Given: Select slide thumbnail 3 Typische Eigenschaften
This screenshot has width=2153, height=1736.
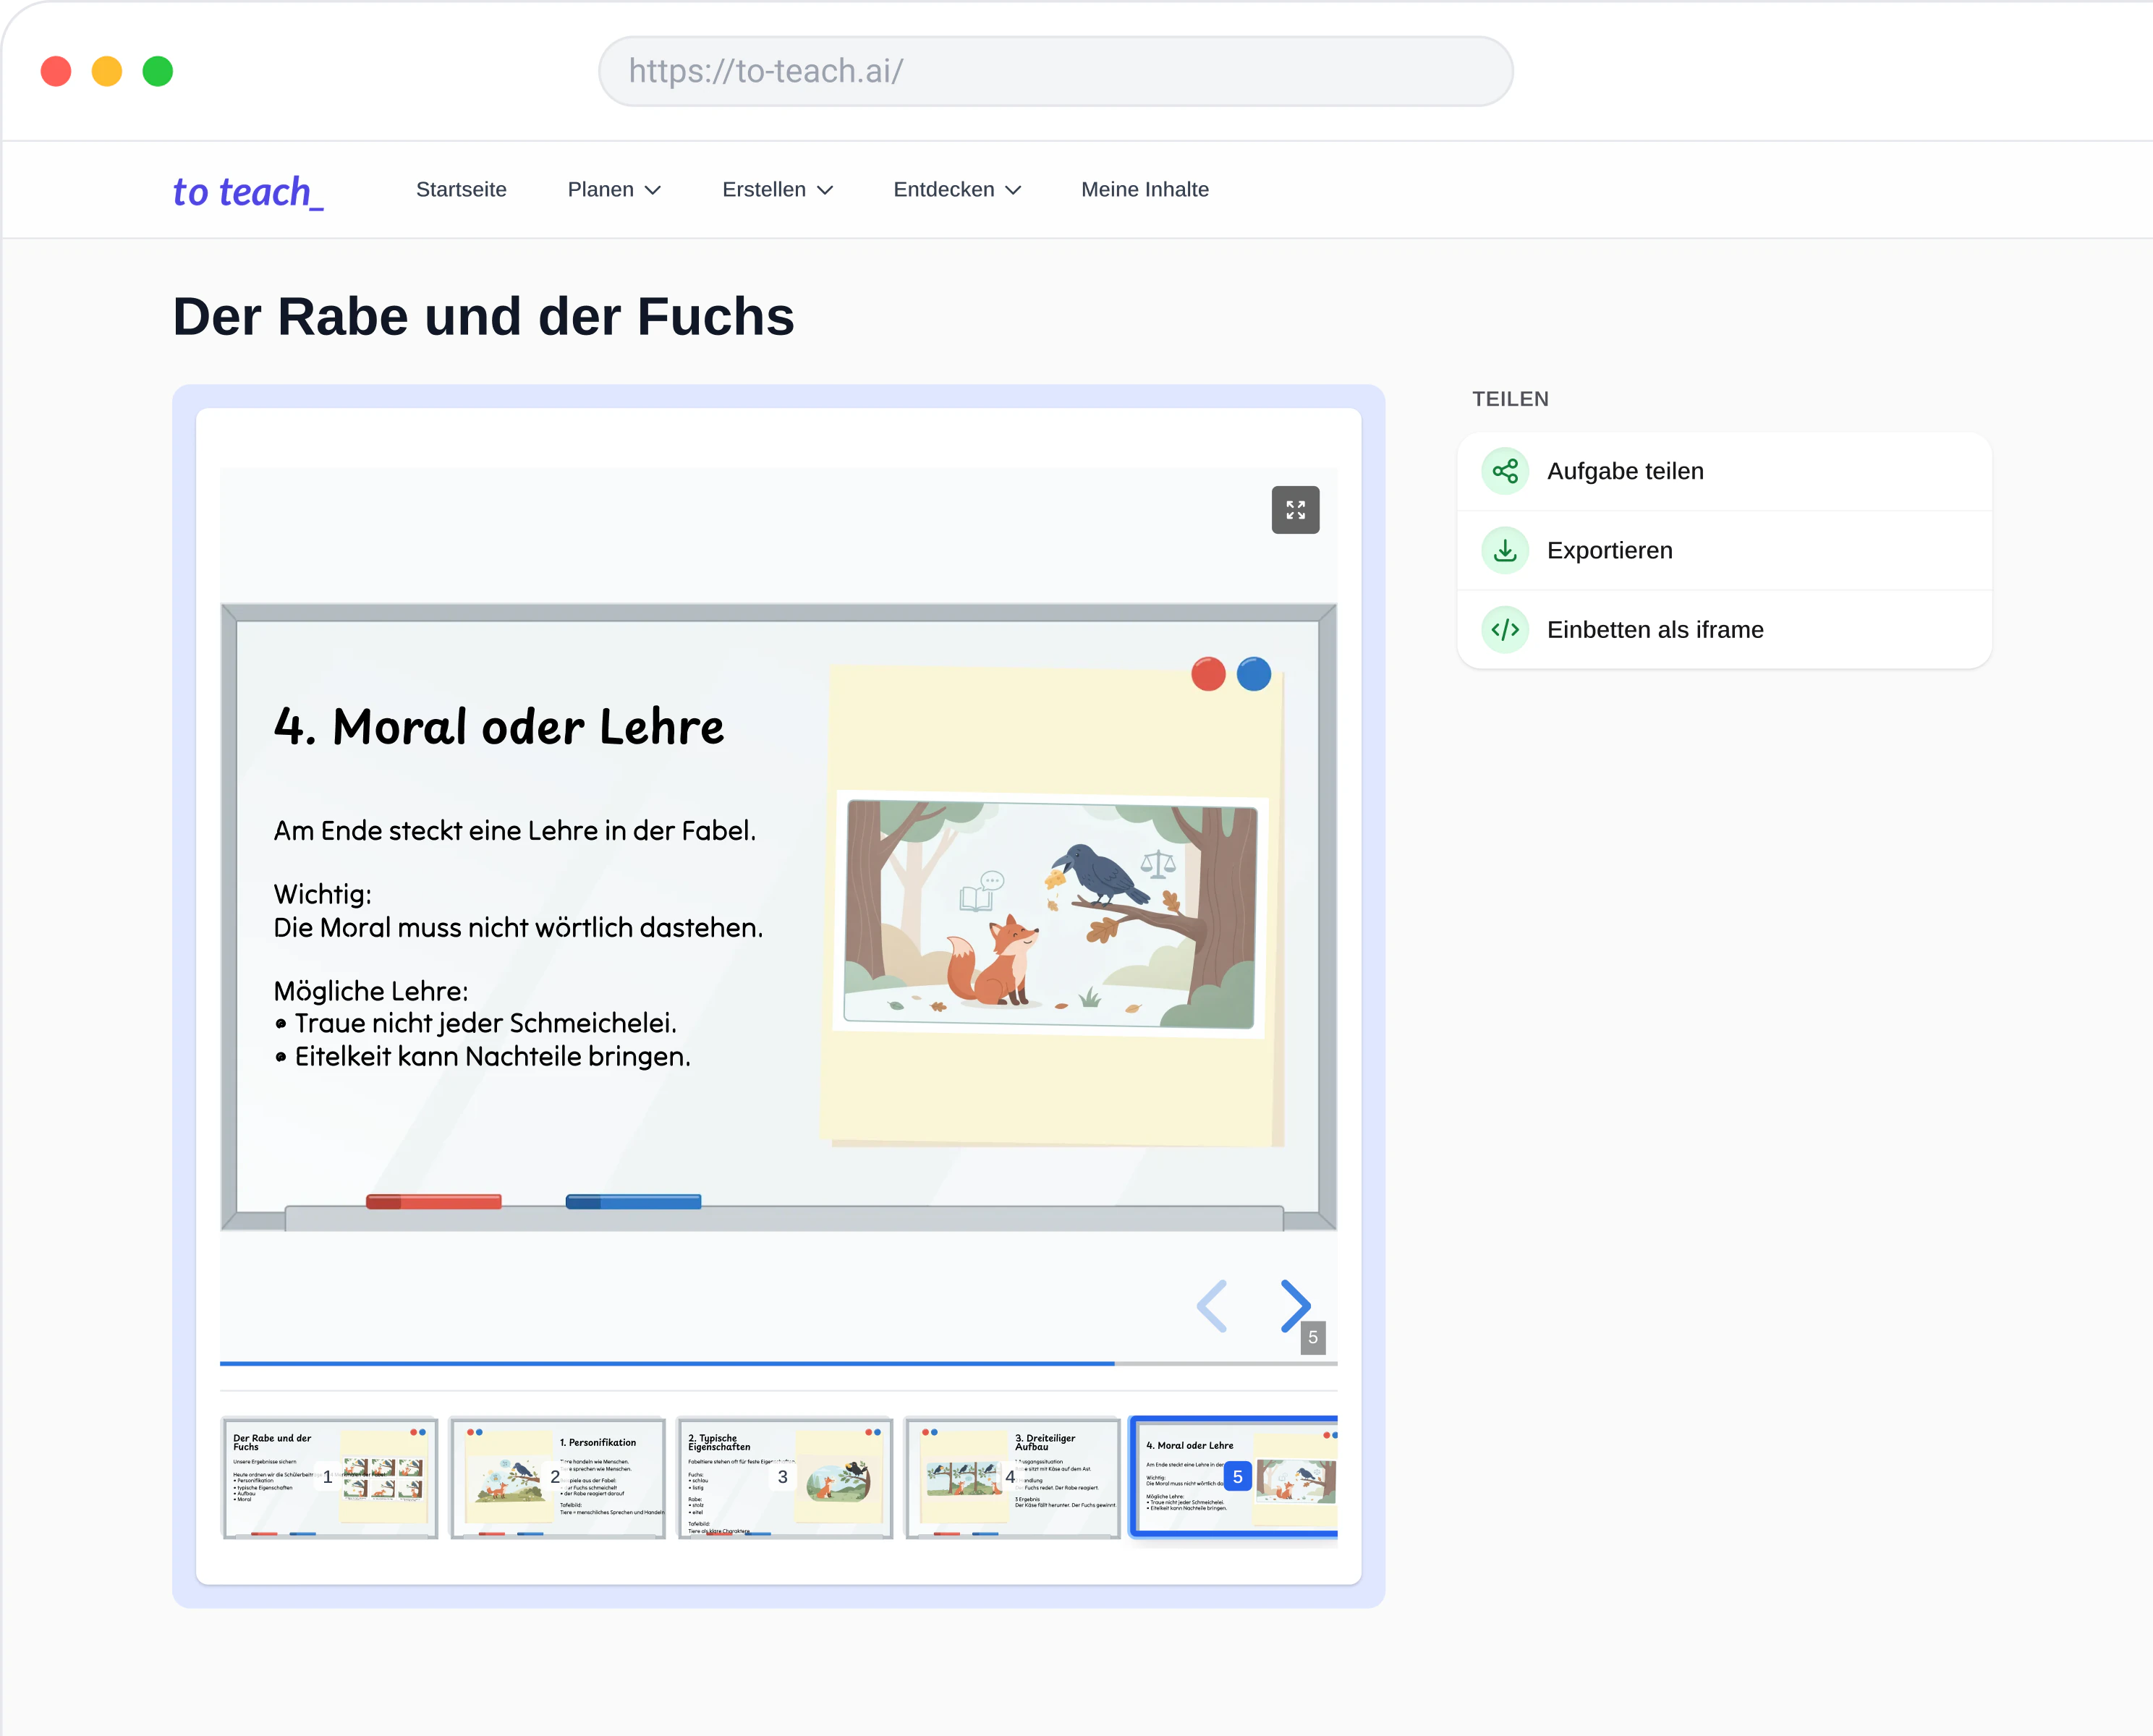Looking at the screenshot, I should pyautogui.click(x=785, y=1477).
